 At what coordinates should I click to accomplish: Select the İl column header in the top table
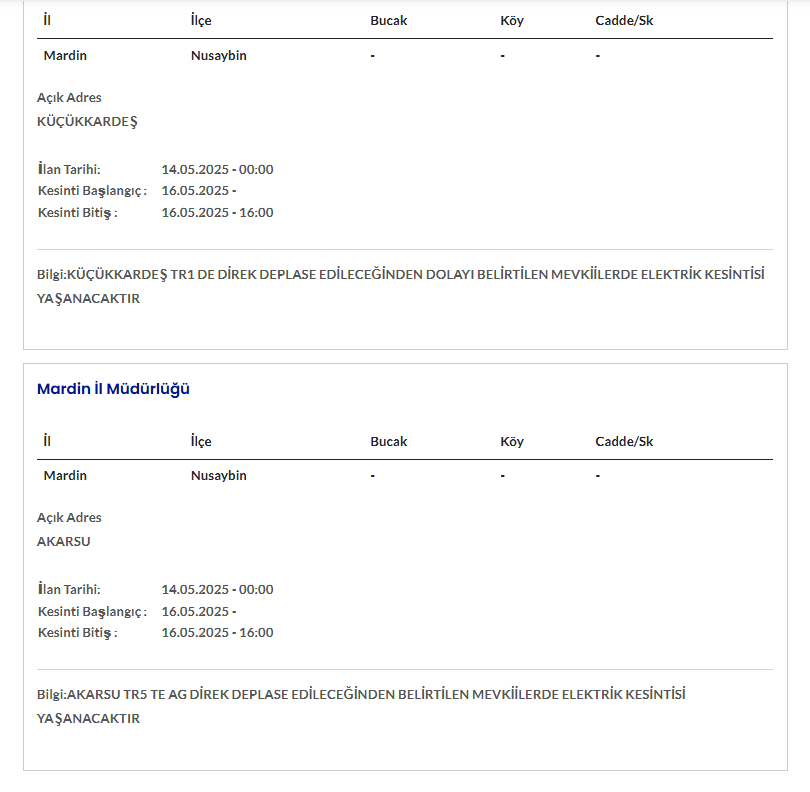48,20
